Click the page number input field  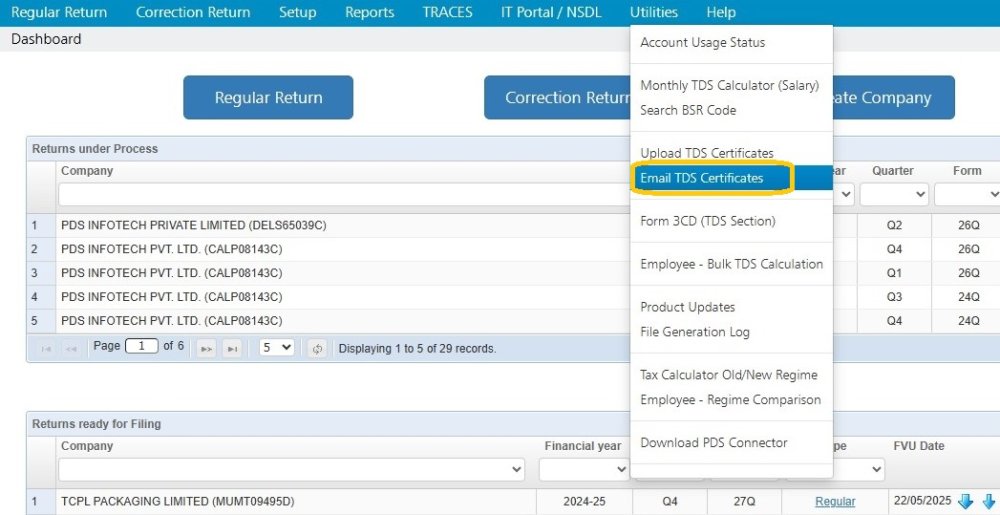coord(142,346)
